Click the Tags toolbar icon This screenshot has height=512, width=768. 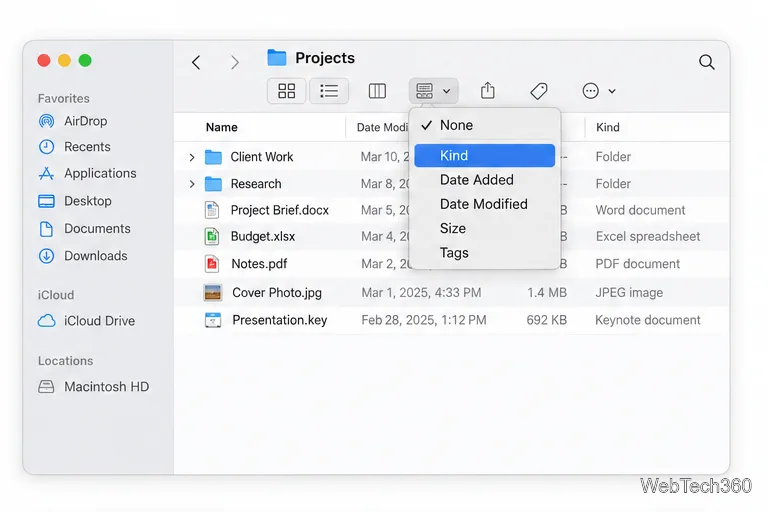[x=539, y=91]
